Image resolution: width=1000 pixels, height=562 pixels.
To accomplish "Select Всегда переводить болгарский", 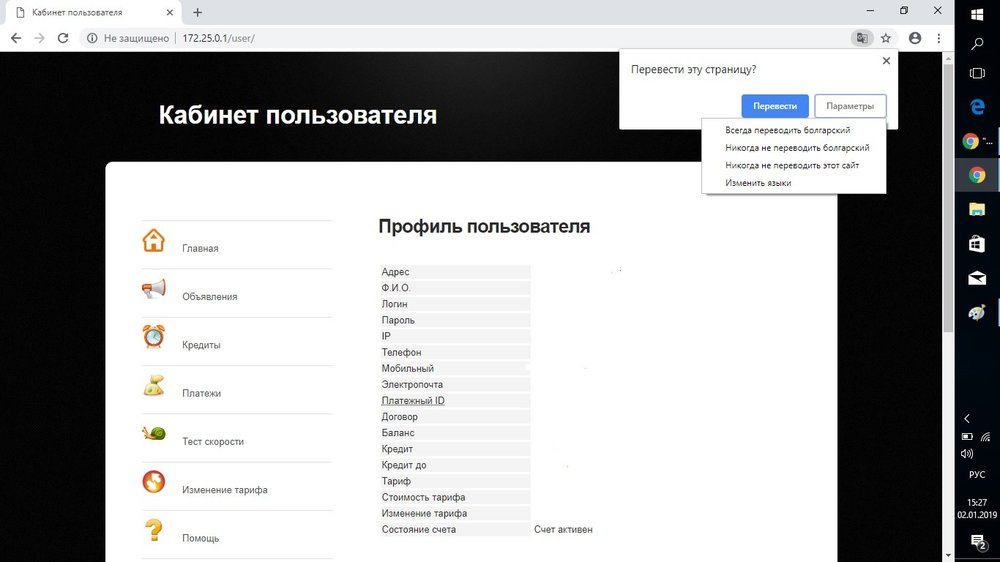I will tap(787, 130).
